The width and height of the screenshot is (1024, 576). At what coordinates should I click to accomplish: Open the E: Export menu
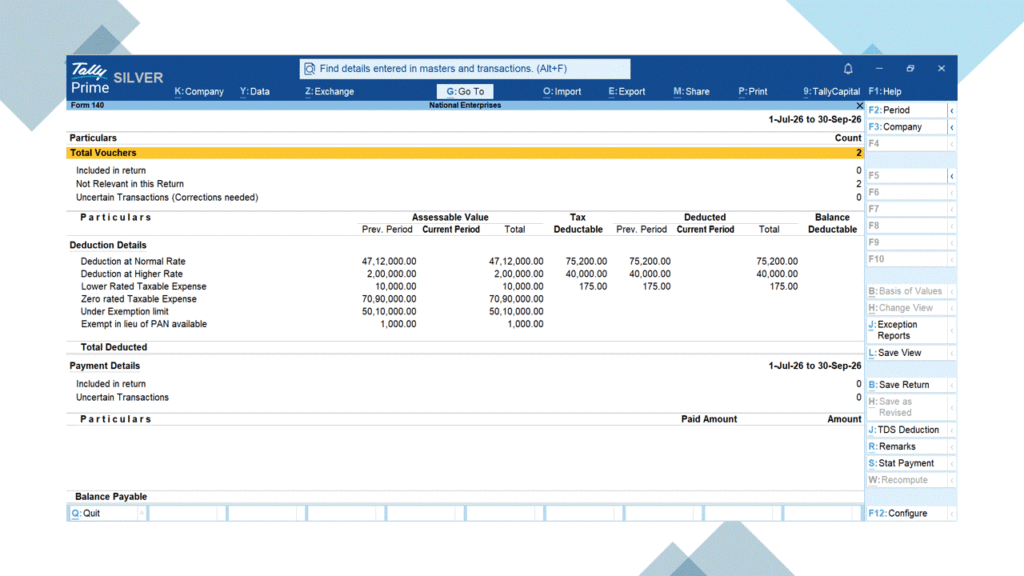[x=627, y=91]
